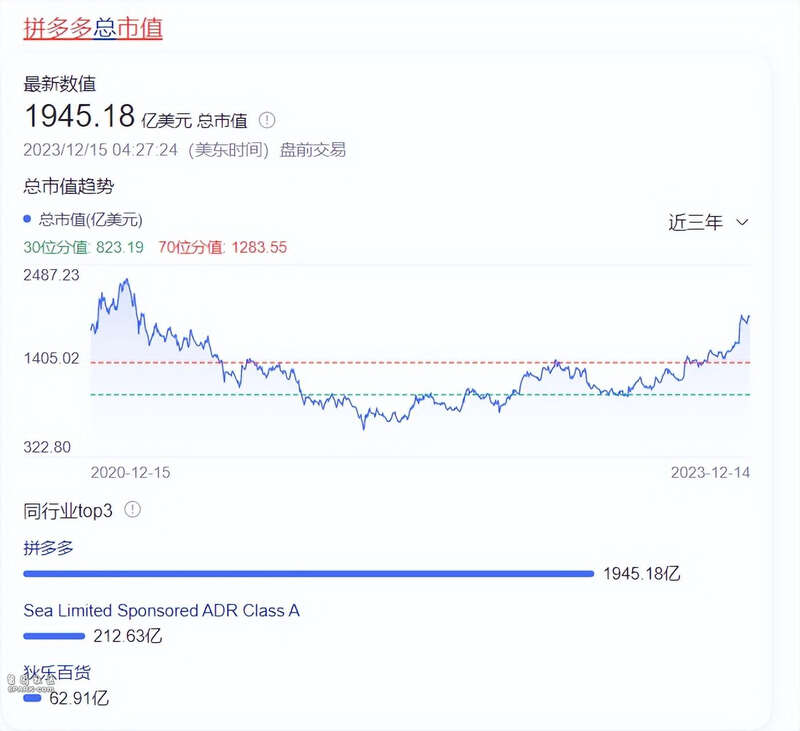Click the 62.91亿 bar value

[x=79, y=698]
